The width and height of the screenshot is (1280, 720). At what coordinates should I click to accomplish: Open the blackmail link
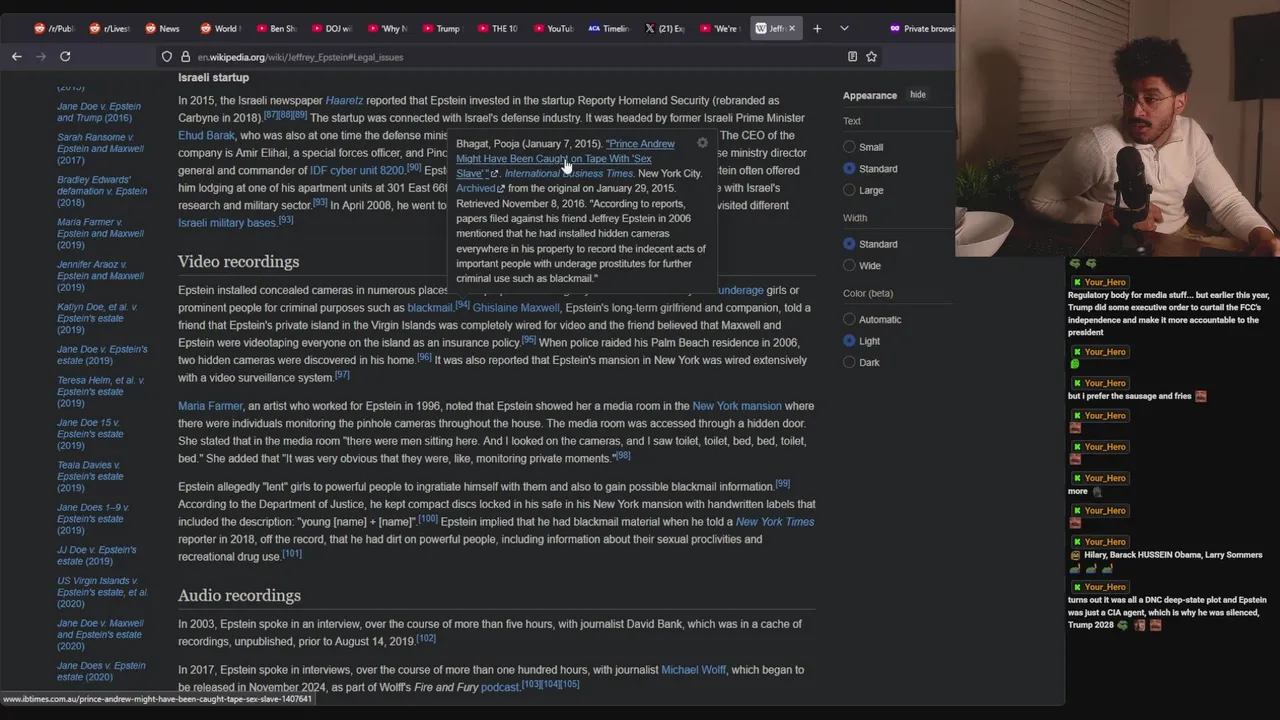click(430, 308)
